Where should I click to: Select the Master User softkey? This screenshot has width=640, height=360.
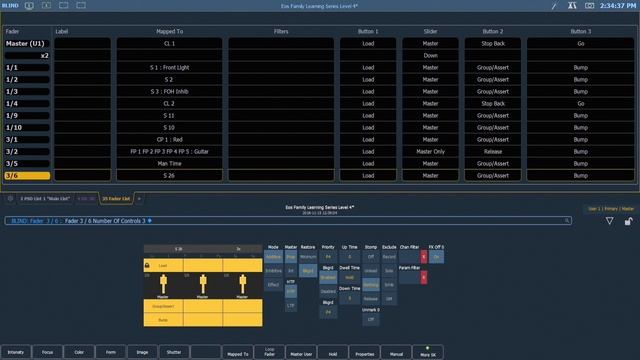coord(301,352)
